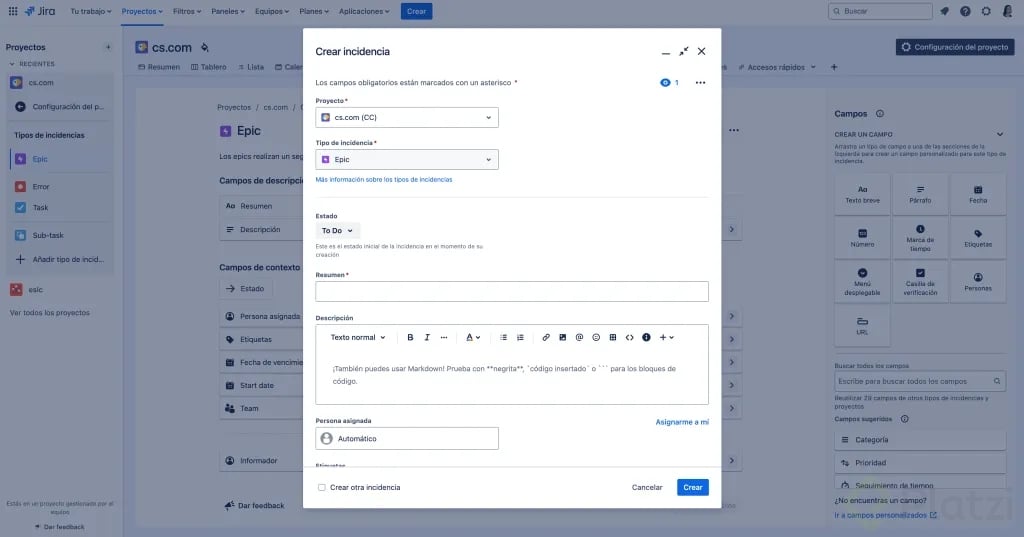The width and height of the screenshot is (1024, 537).
Task: Insert a code snippet
Action: click(630, 338)
